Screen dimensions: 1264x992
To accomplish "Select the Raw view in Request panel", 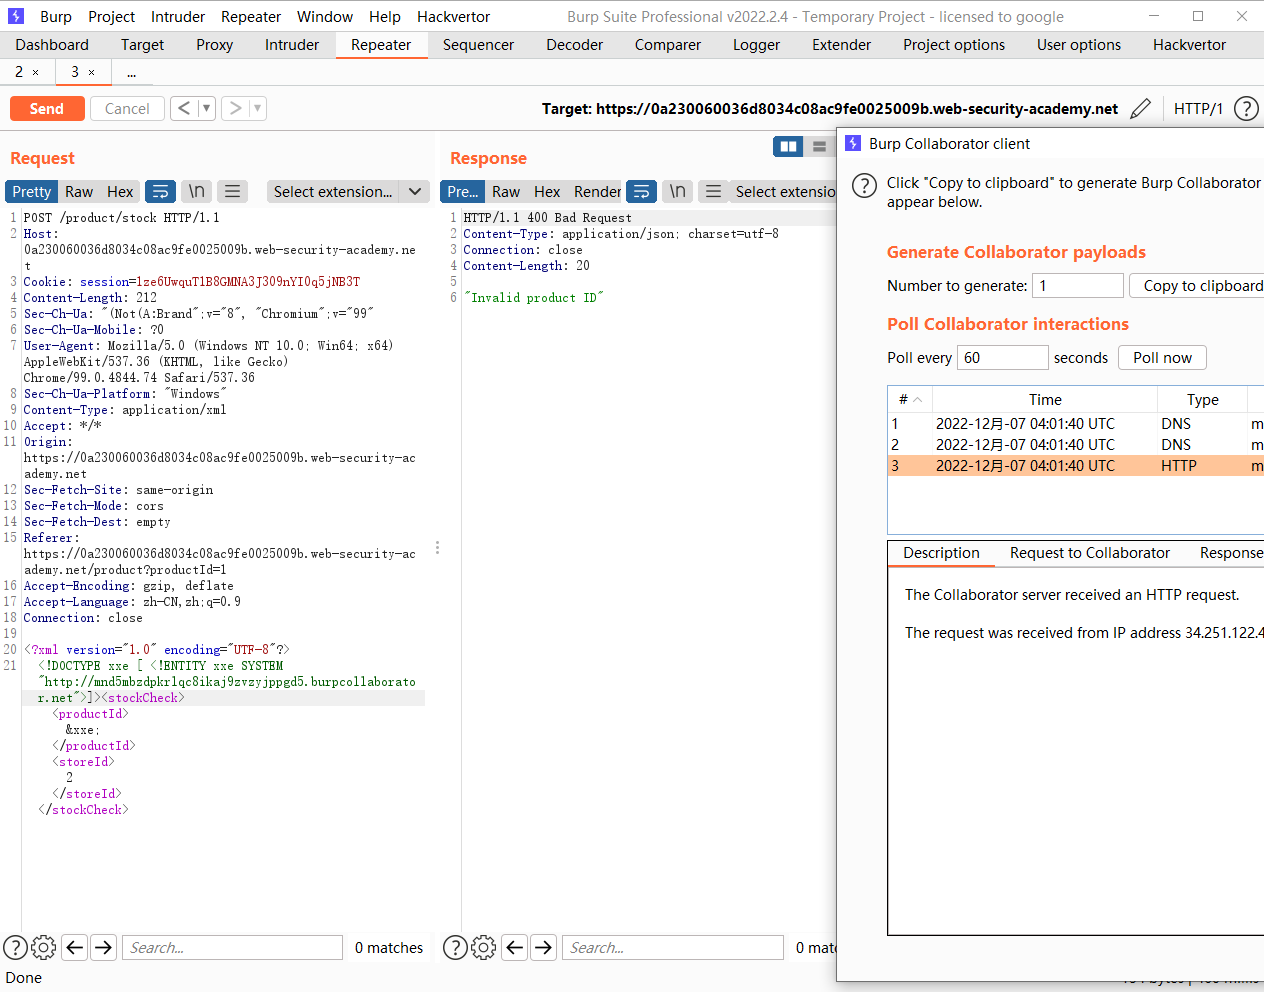I will (x=79, y=191).
